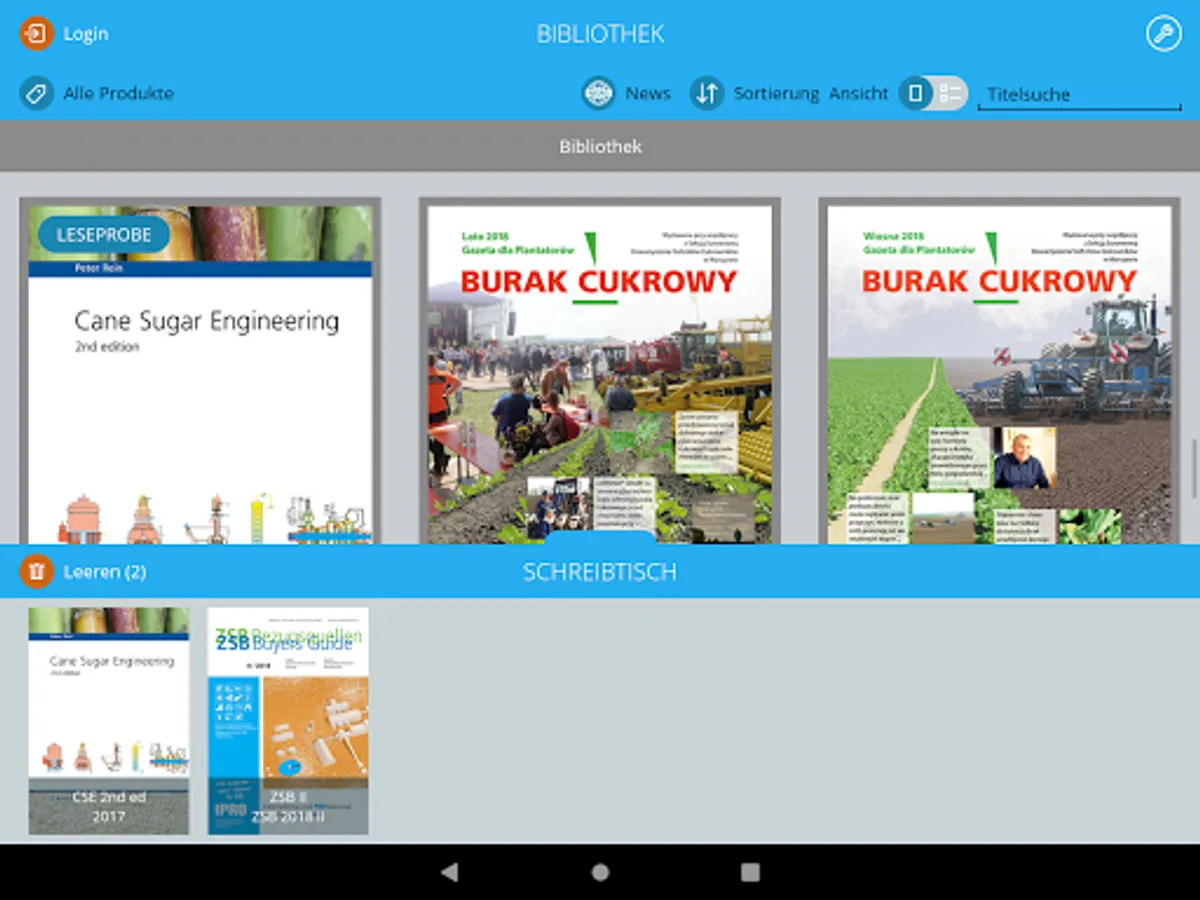Open CSE 2nd ed 2017 on desk
1200x900 pixels.
click(x=108, y=721)
